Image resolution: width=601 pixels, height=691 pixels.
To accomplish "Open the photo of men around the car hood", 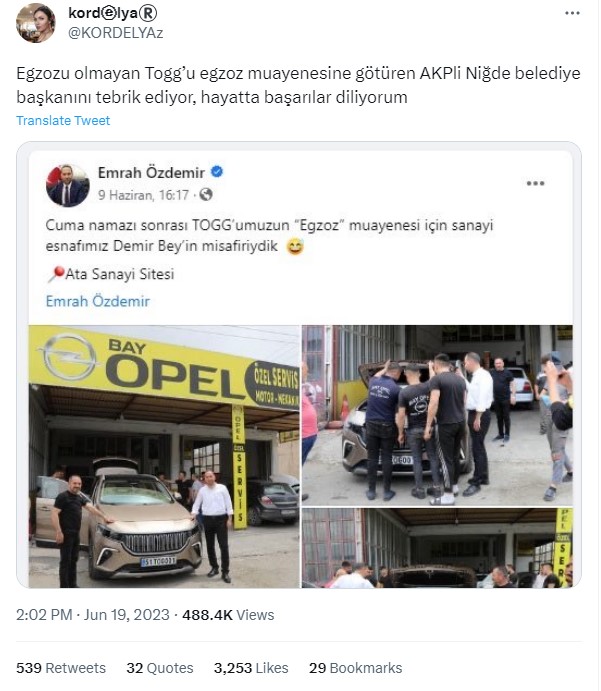I will pyautogui.click(x=437, y=415).
